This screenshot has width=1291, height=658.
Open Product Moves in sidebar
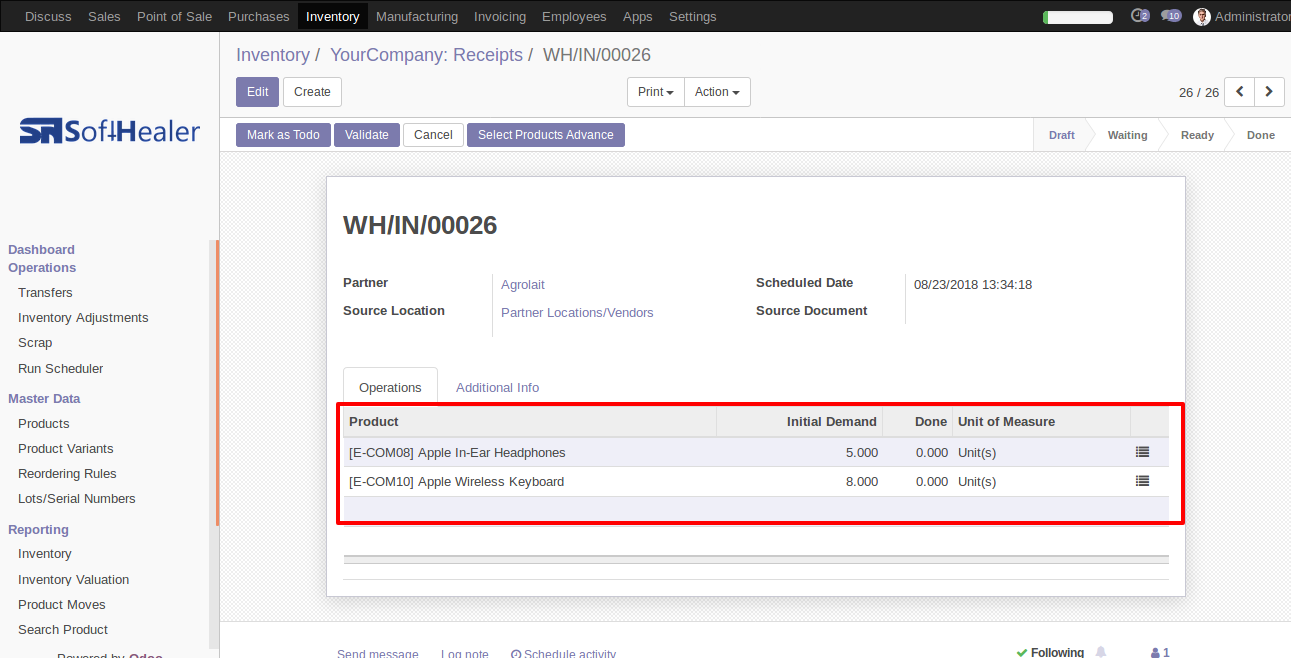[x=62, y=605]
